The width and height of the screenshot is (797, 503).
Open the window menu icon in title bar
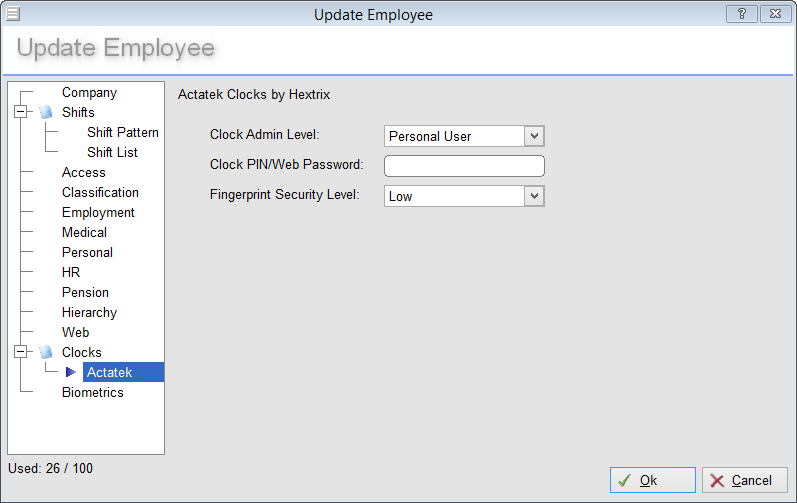click(x=13, y=14)
